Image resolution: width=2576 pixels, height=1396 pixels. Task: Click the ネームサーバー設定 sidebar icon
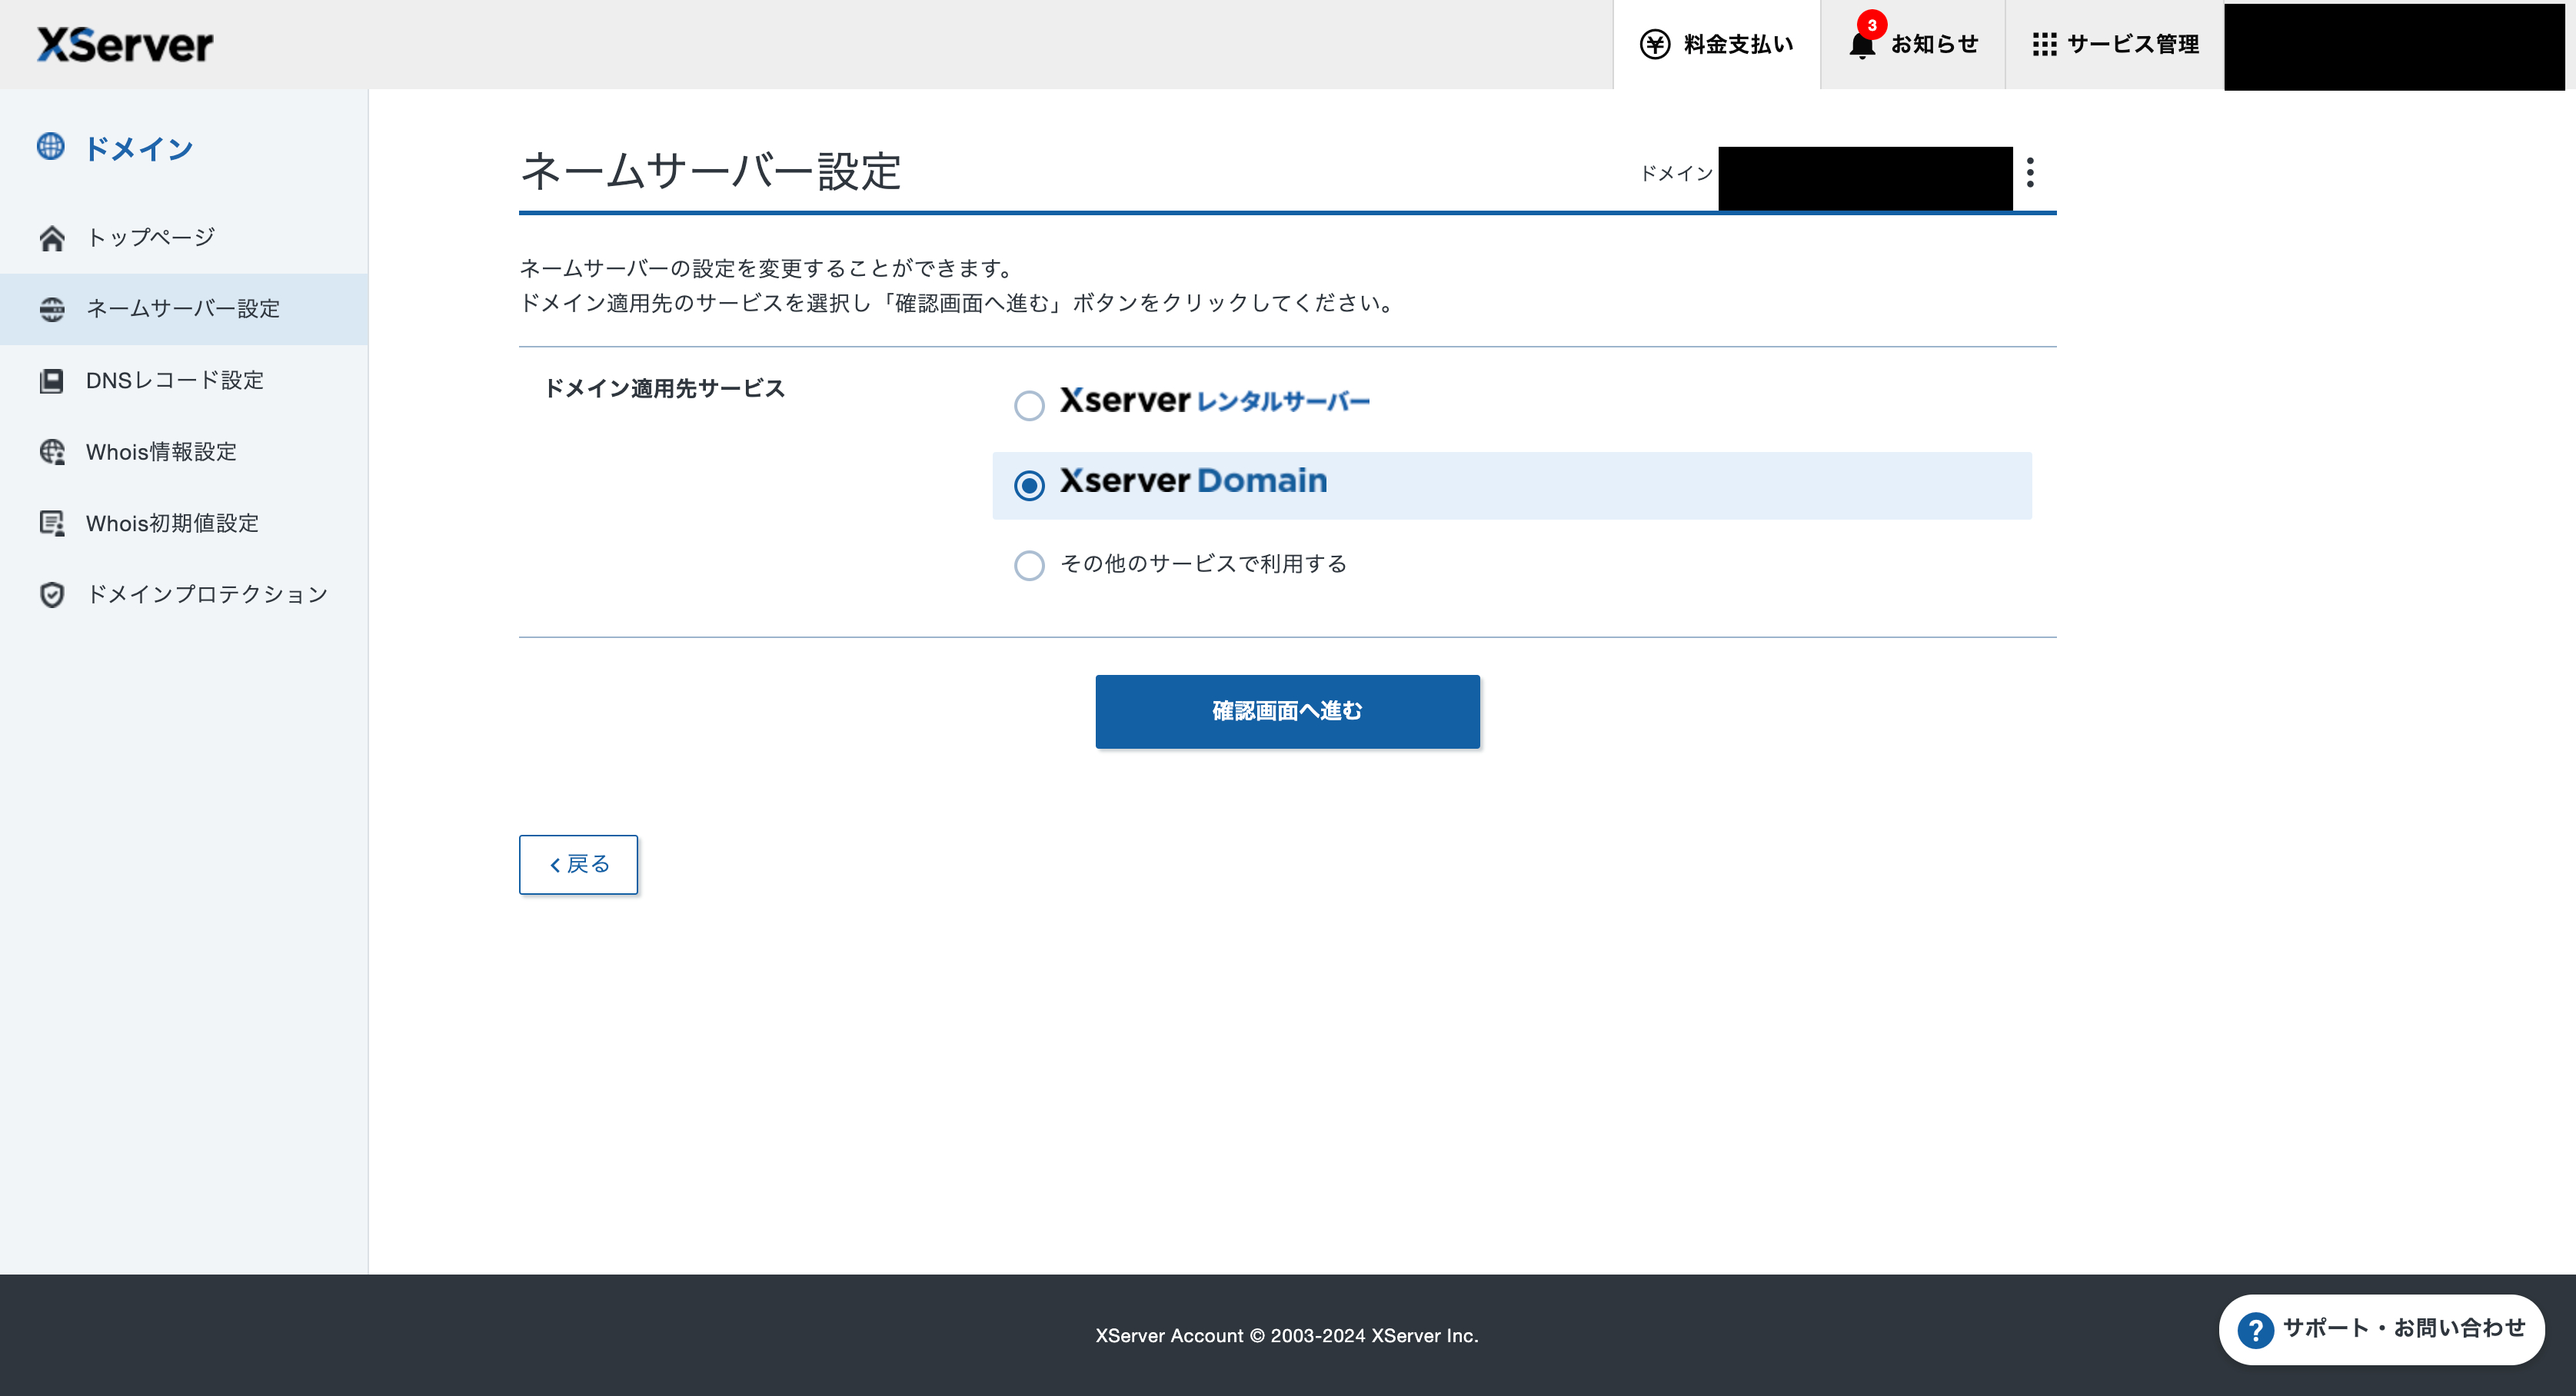click(x=52, y=309)
